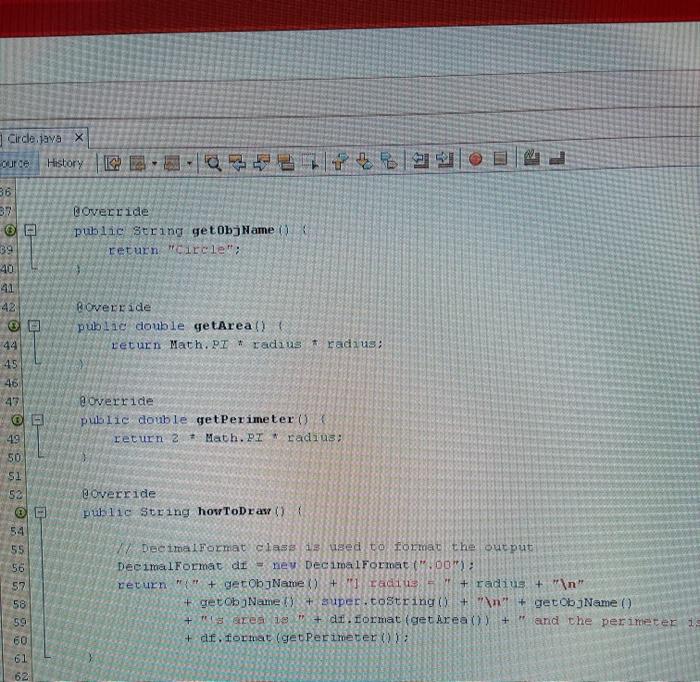Screen dimensions: 700x682
Task: Open the Forward navigation history dropdown arrow
Action: 189,163
